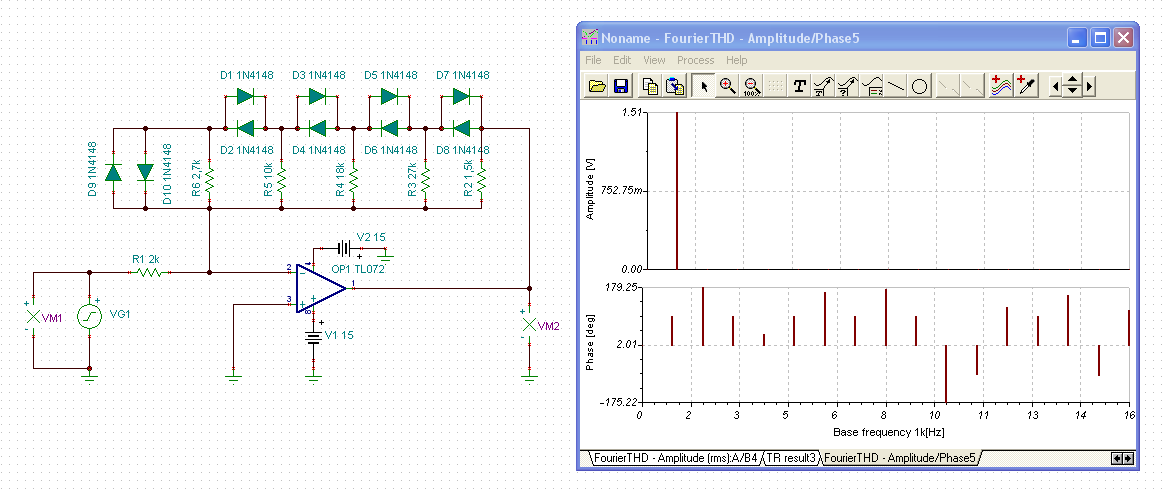Click the red-plus eyedropper icon
The height and width of the screenshot is (495, 1164).
pos(1026,87)
